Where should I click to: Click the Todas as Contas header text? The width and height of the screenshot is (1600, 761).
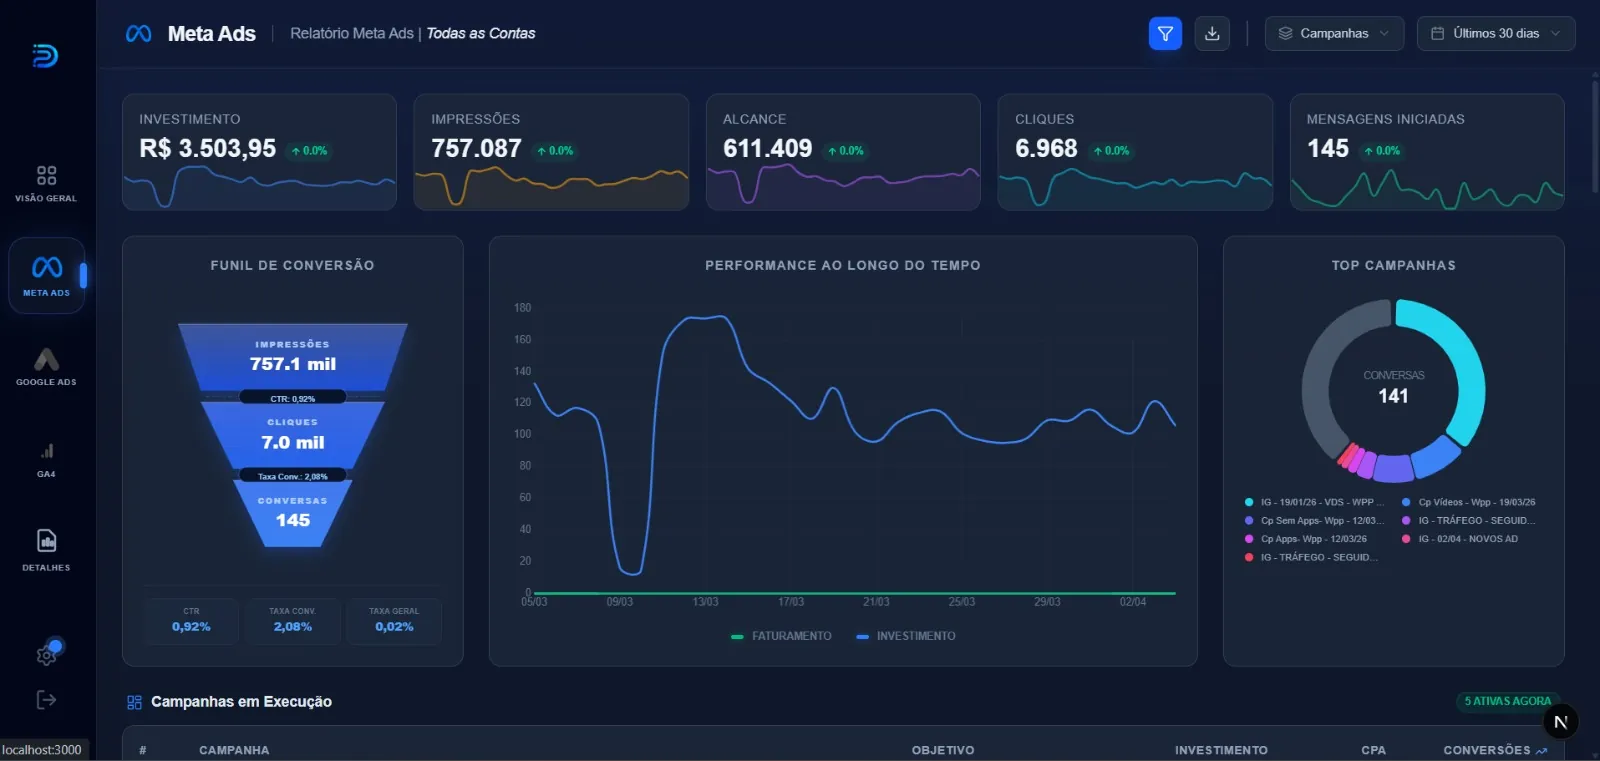coord(481,33)
